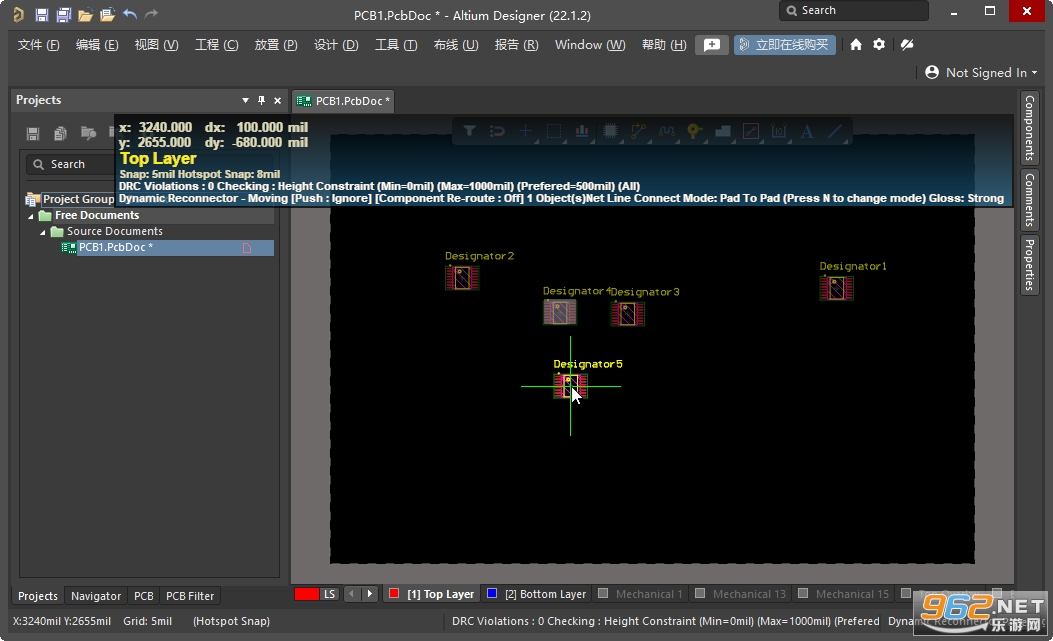Open the 帮助 (H) menu
This screenshot has height=641, width=1053.
point(663,45)
